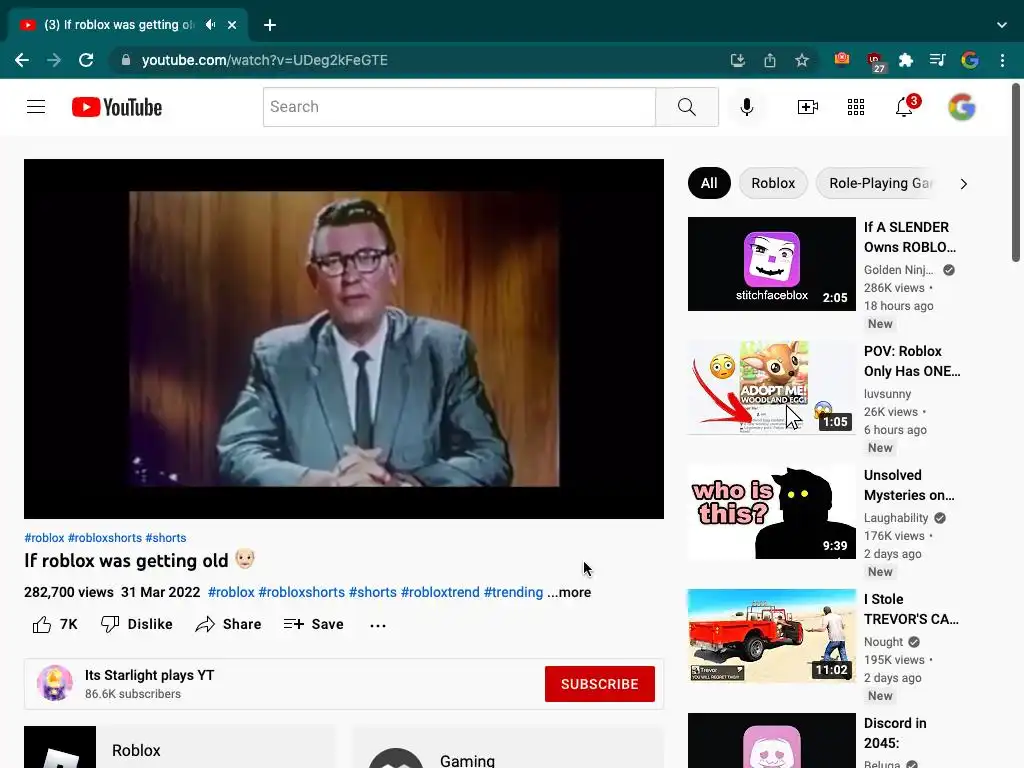Click the Nought channel name
This screenshot has width=1024, height=768.
click(x=884, y=642)
